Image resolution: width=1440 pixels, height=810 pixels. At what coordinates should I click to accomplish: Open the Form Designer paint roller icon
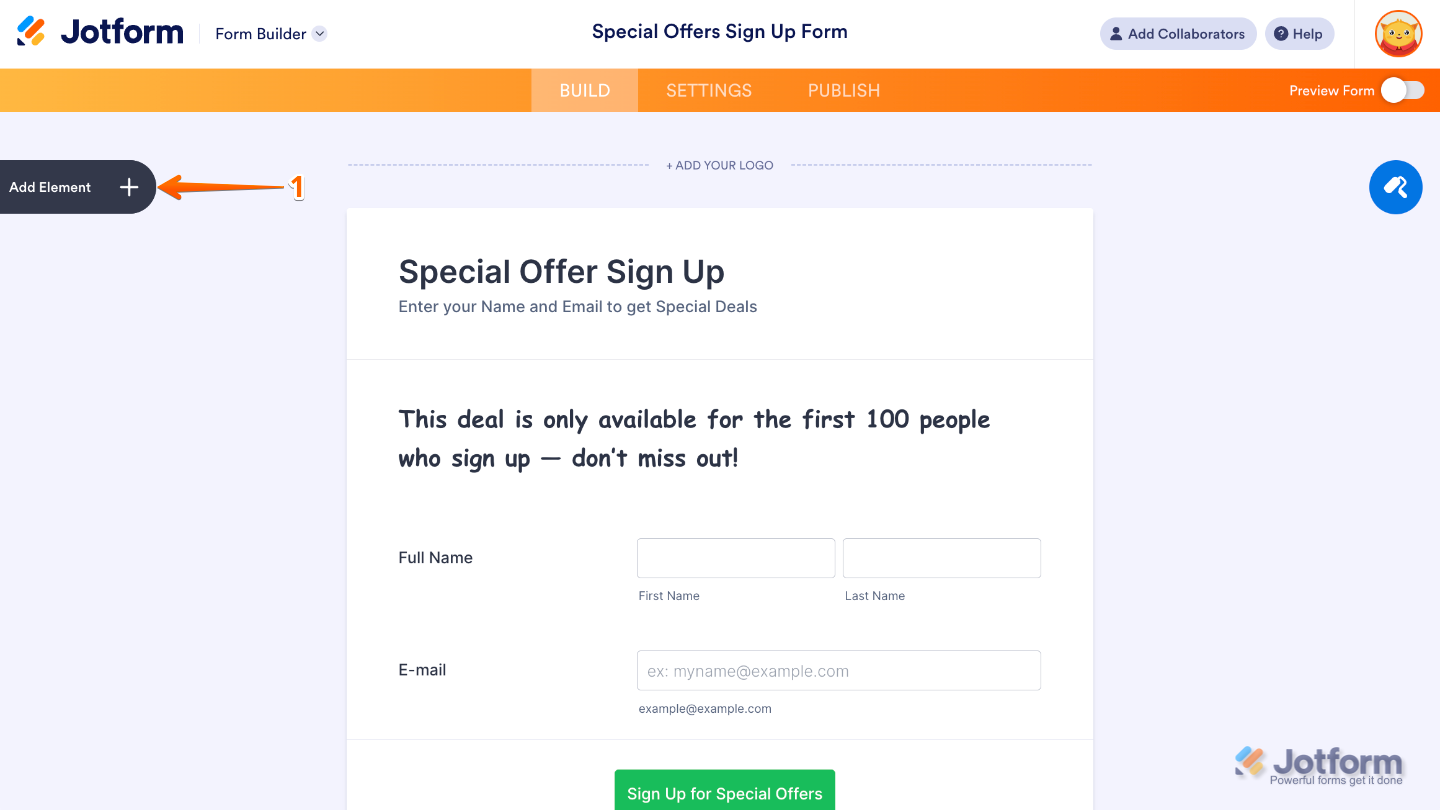pyautogui.click(x=1396, y=187)
